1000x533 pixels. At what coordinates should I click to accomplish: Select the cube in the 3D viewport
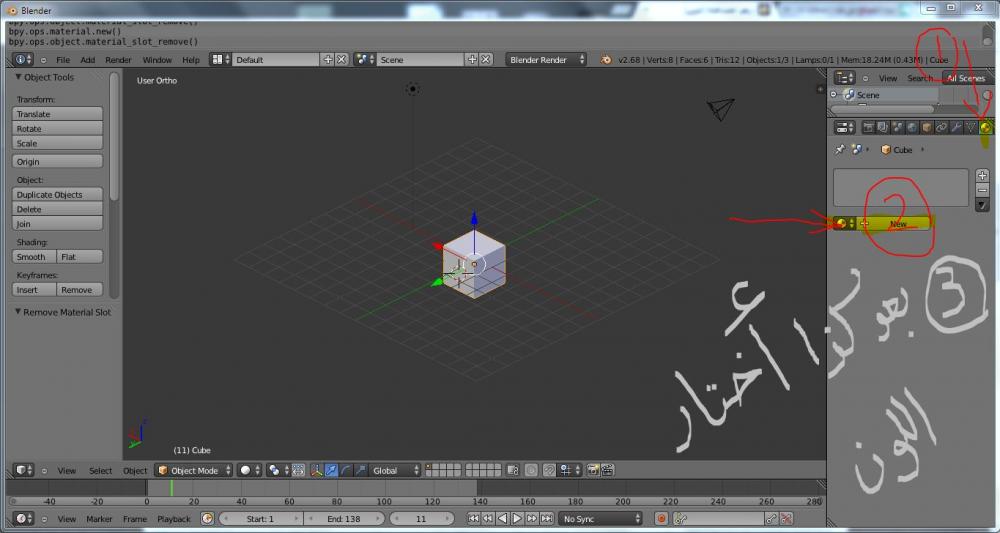pos(474,266)
